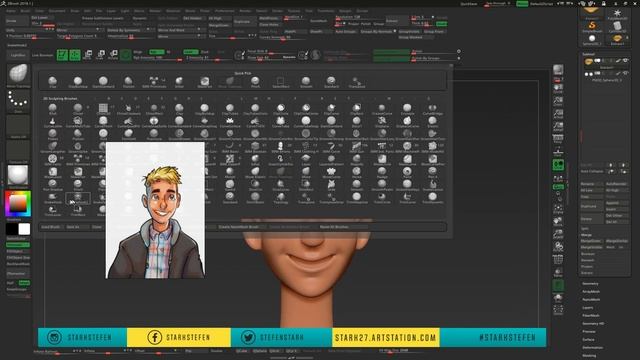Expand the Deformation subpalette
This screenshot has width=640, height=360.
(x=593, y=348)
